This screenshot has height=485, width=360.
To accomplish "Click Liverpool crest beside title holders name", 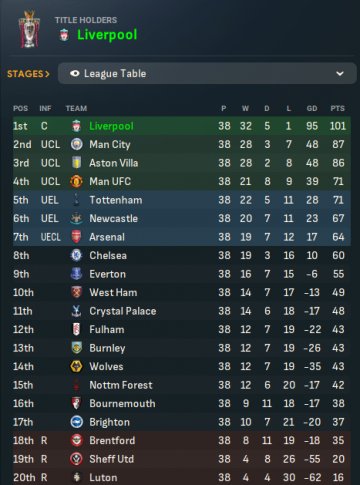I will (64, 35).
